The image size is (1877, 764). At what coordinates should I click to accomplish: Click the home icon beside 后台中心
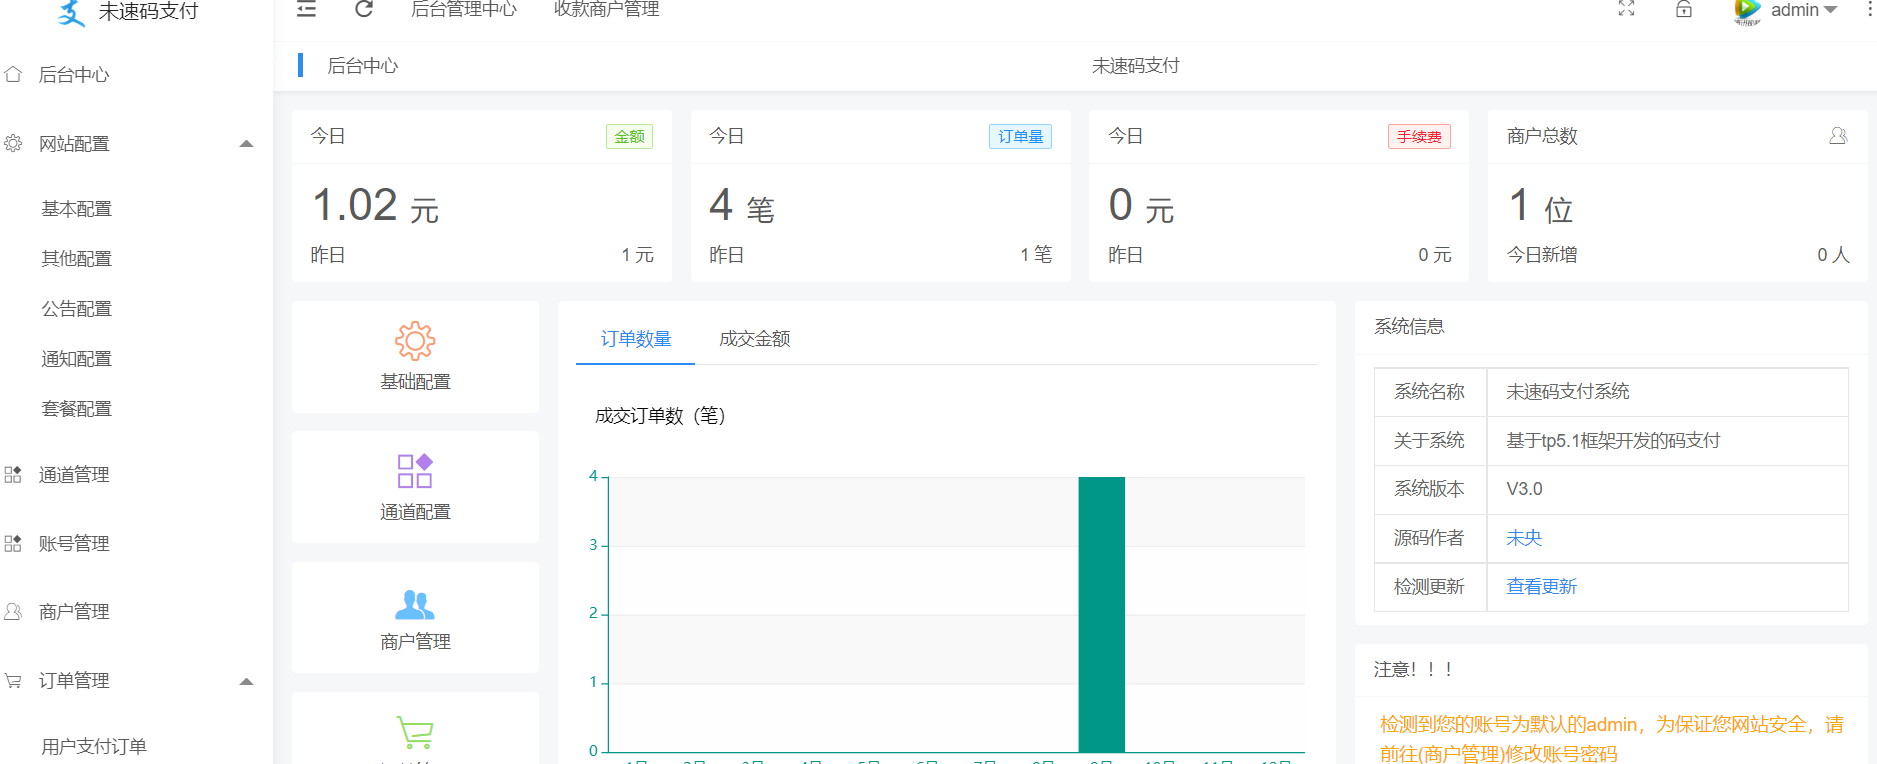[13, 74]
